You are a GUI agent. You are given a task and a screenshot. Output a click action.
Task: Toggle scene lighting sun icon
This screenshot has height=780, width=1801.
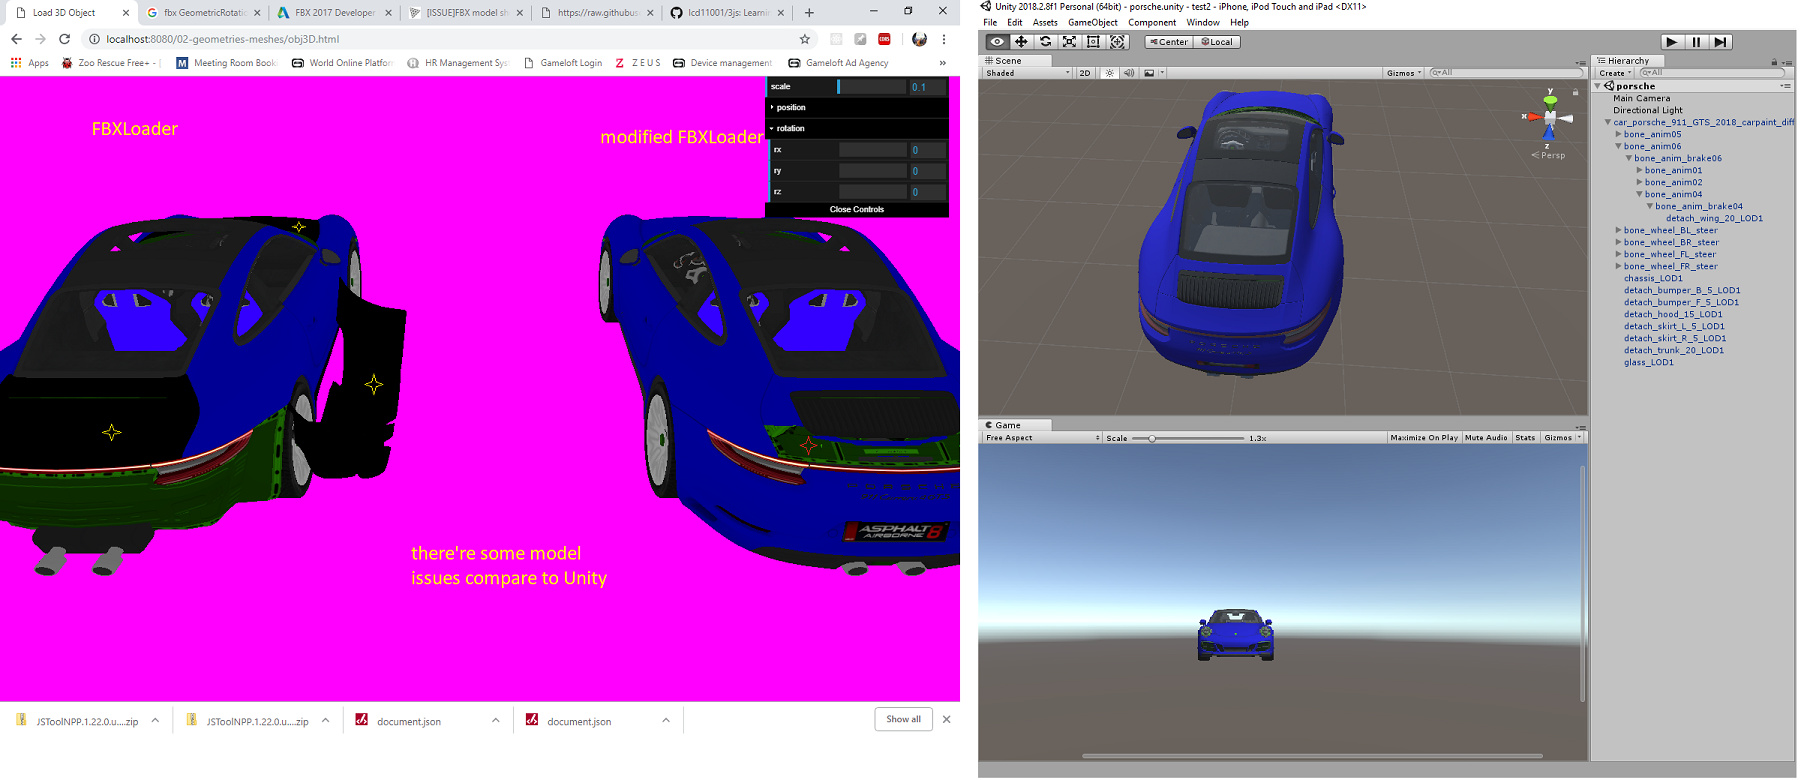click(1109, 73)
